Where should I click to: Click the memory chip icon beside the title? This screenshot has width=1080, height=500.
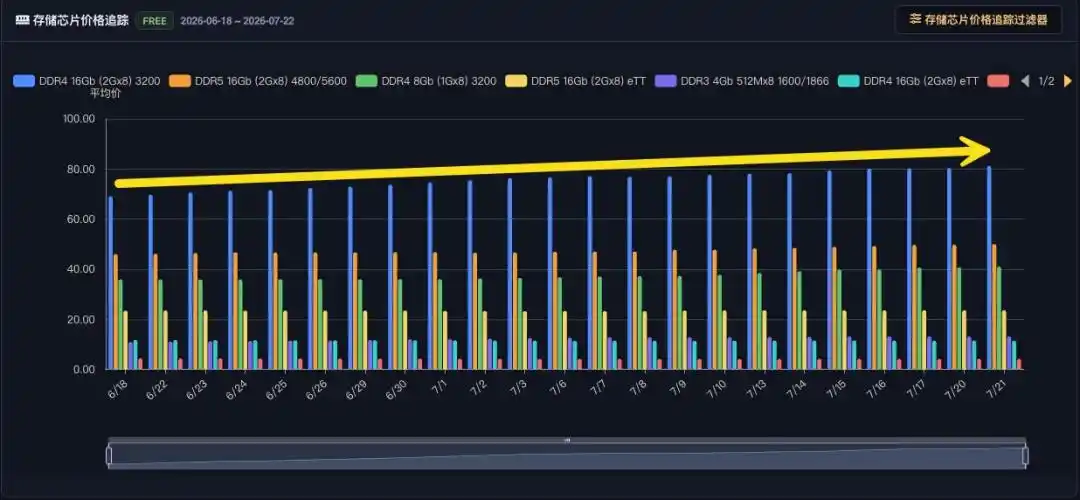click(22, 21)
